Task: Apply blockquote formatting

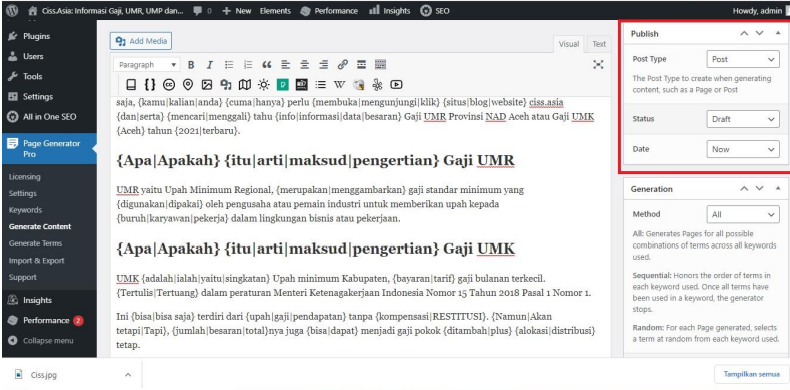Action: pos(267,64)
